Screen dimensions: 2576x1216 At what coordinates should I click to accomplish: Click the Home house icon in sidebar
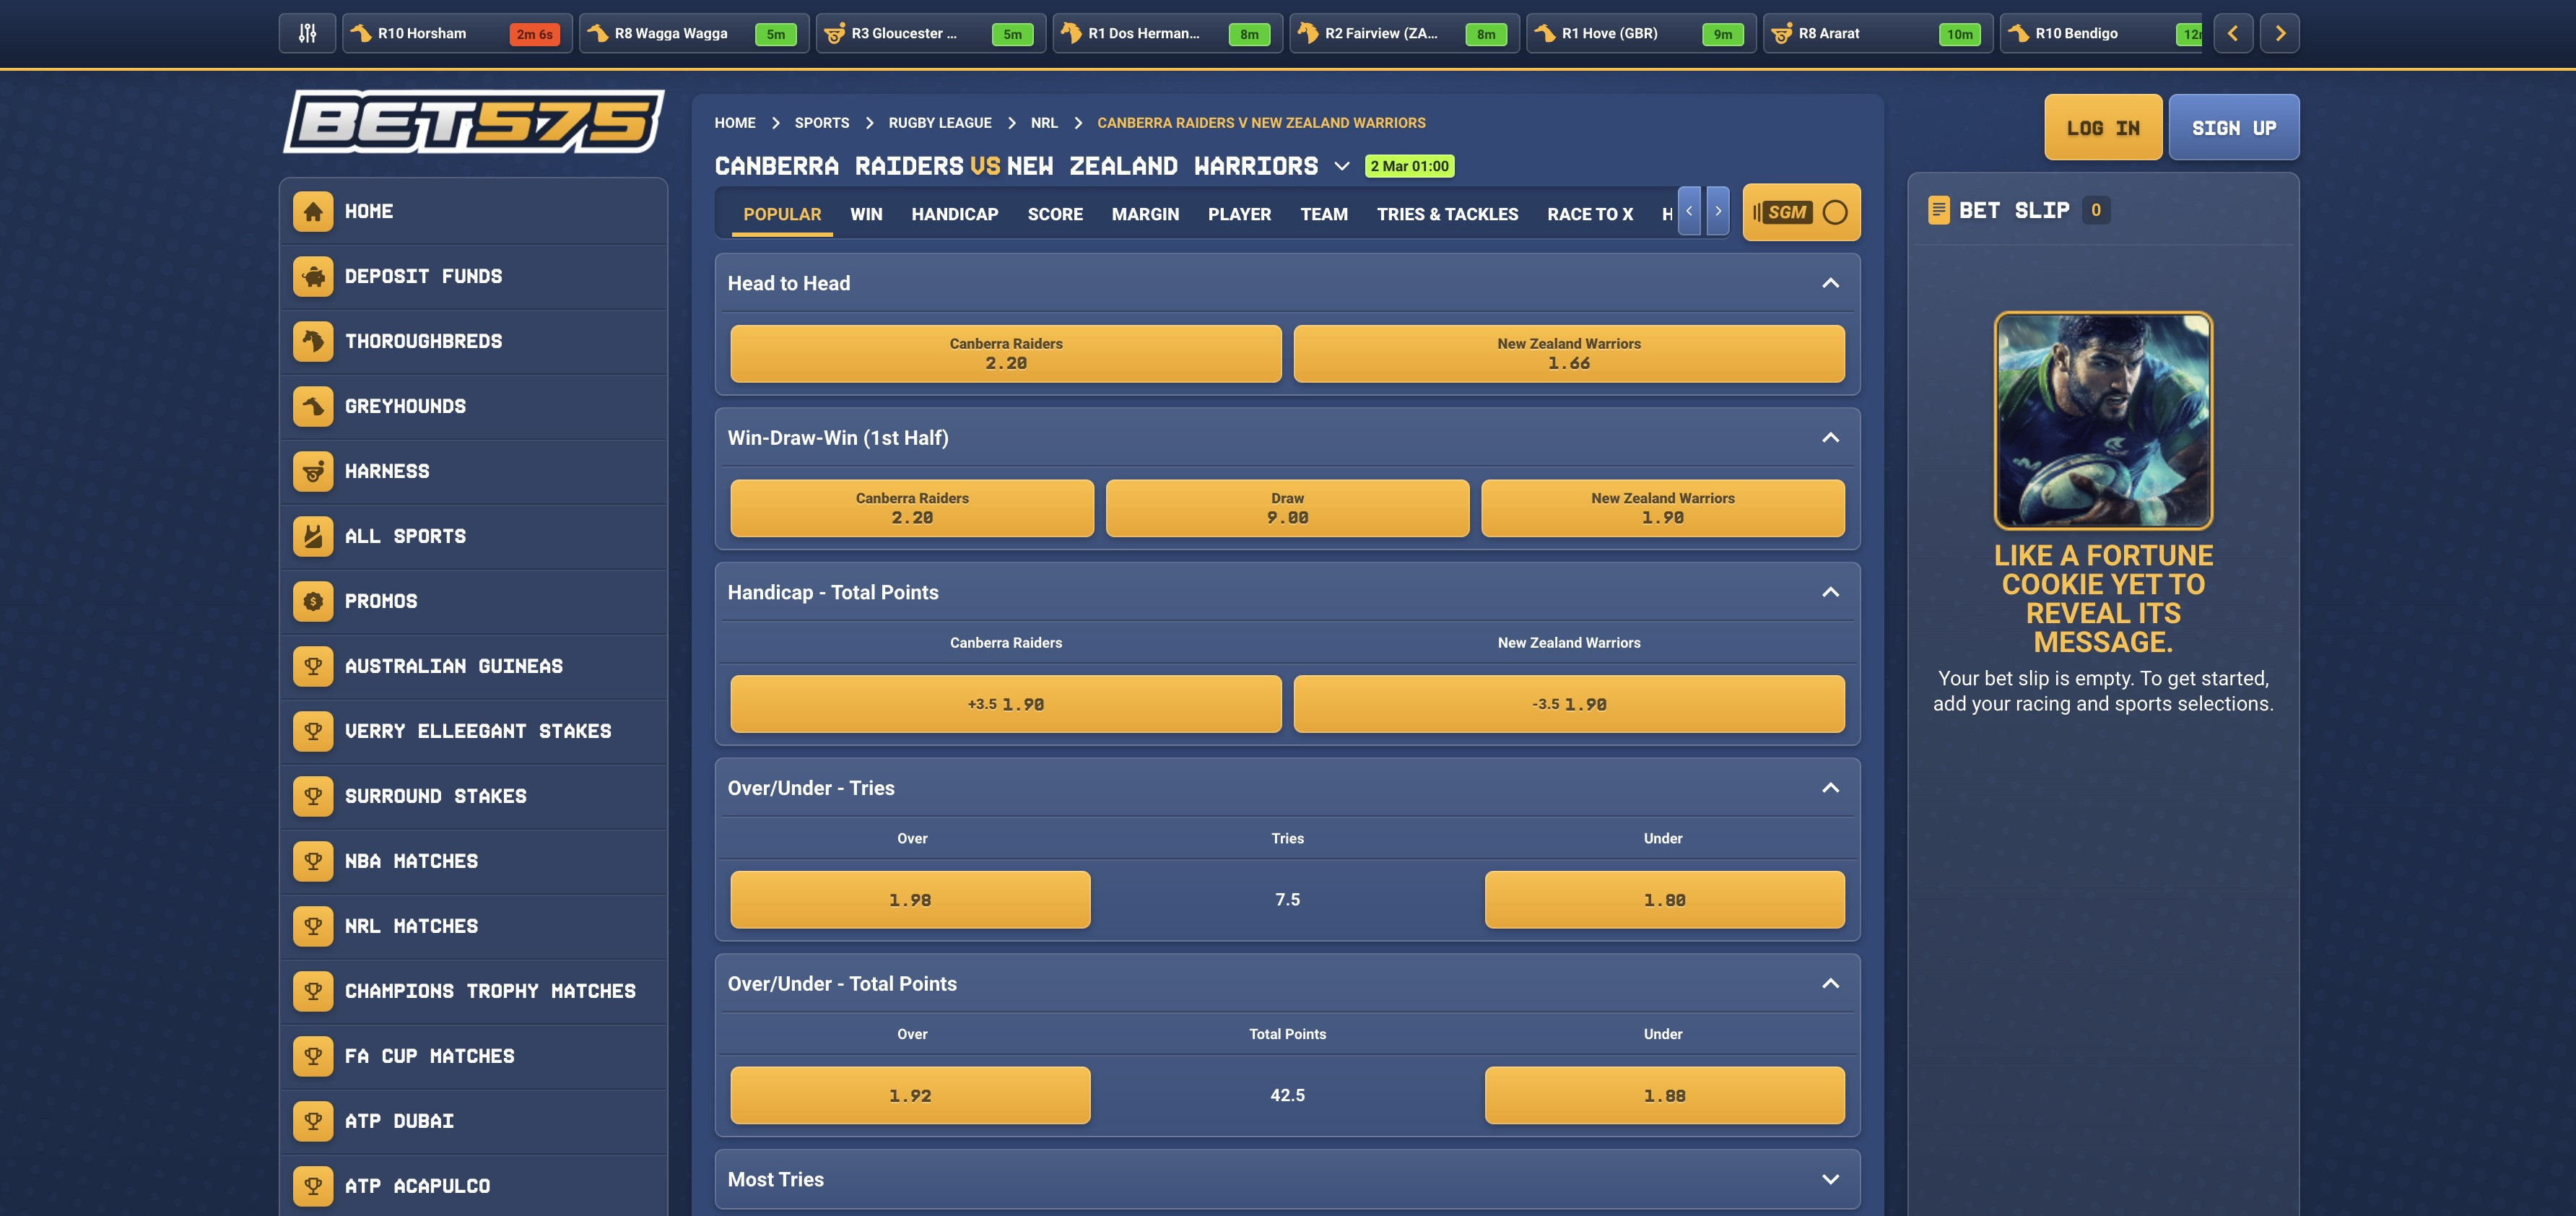point(313,211)
